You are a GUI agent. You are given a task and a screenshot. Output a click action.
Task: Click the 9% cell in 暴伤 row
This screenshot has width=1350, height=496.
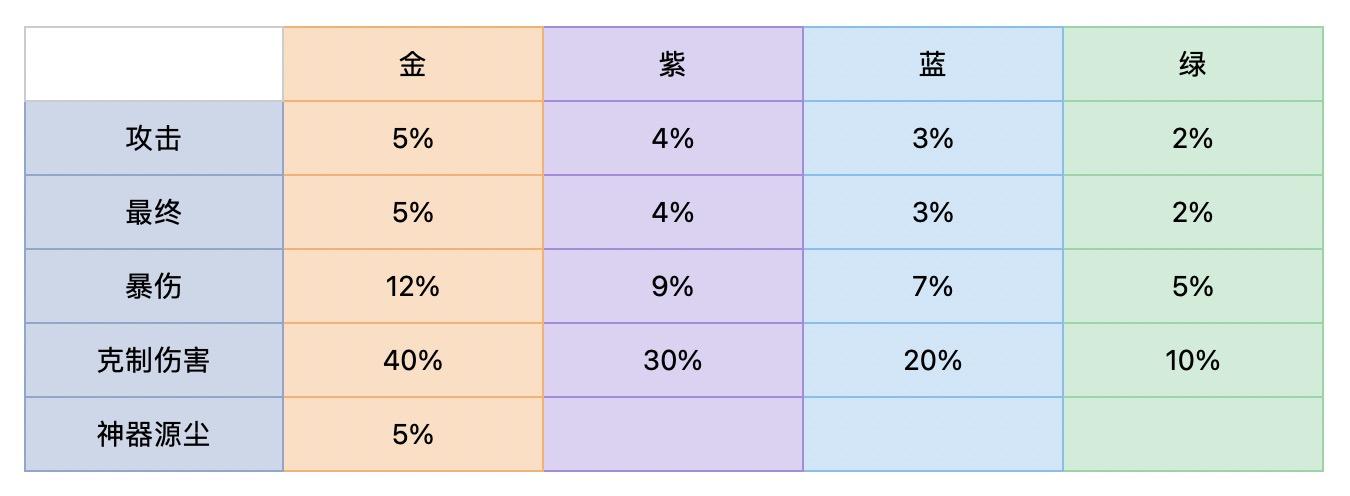673,286
